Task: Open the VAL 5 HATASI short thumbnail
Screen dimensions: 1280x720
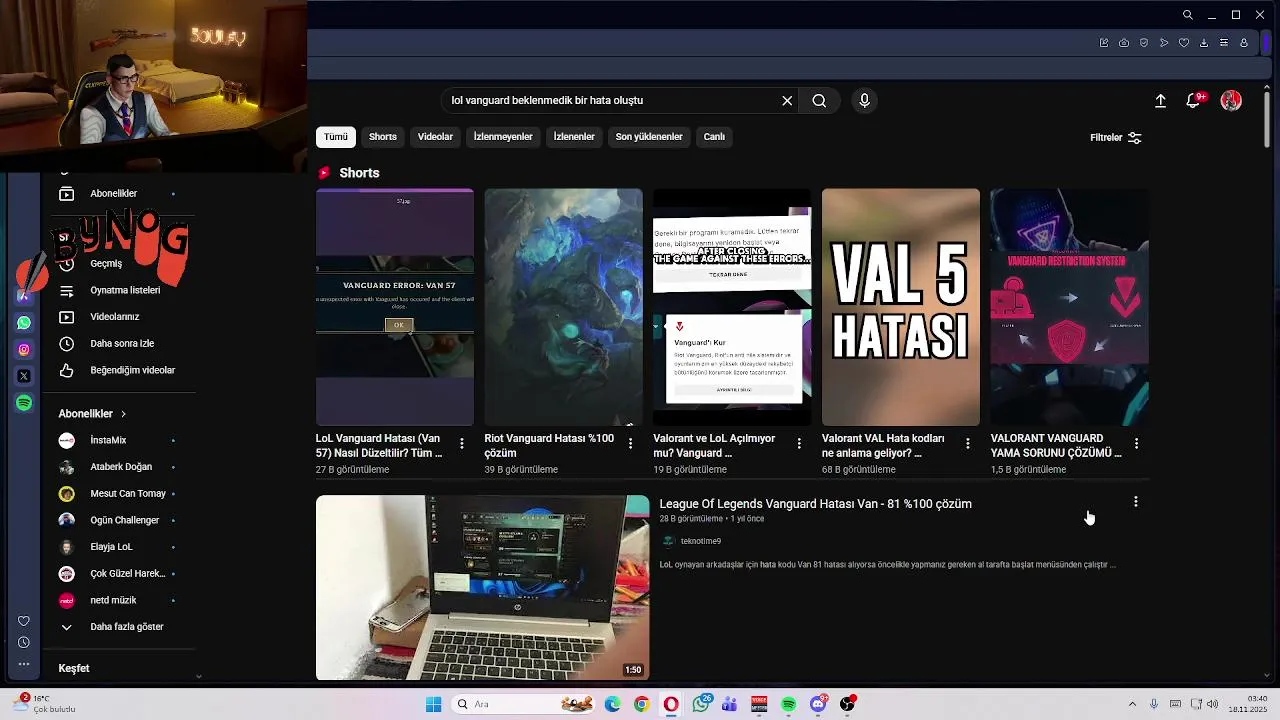Action: (901, 307)
